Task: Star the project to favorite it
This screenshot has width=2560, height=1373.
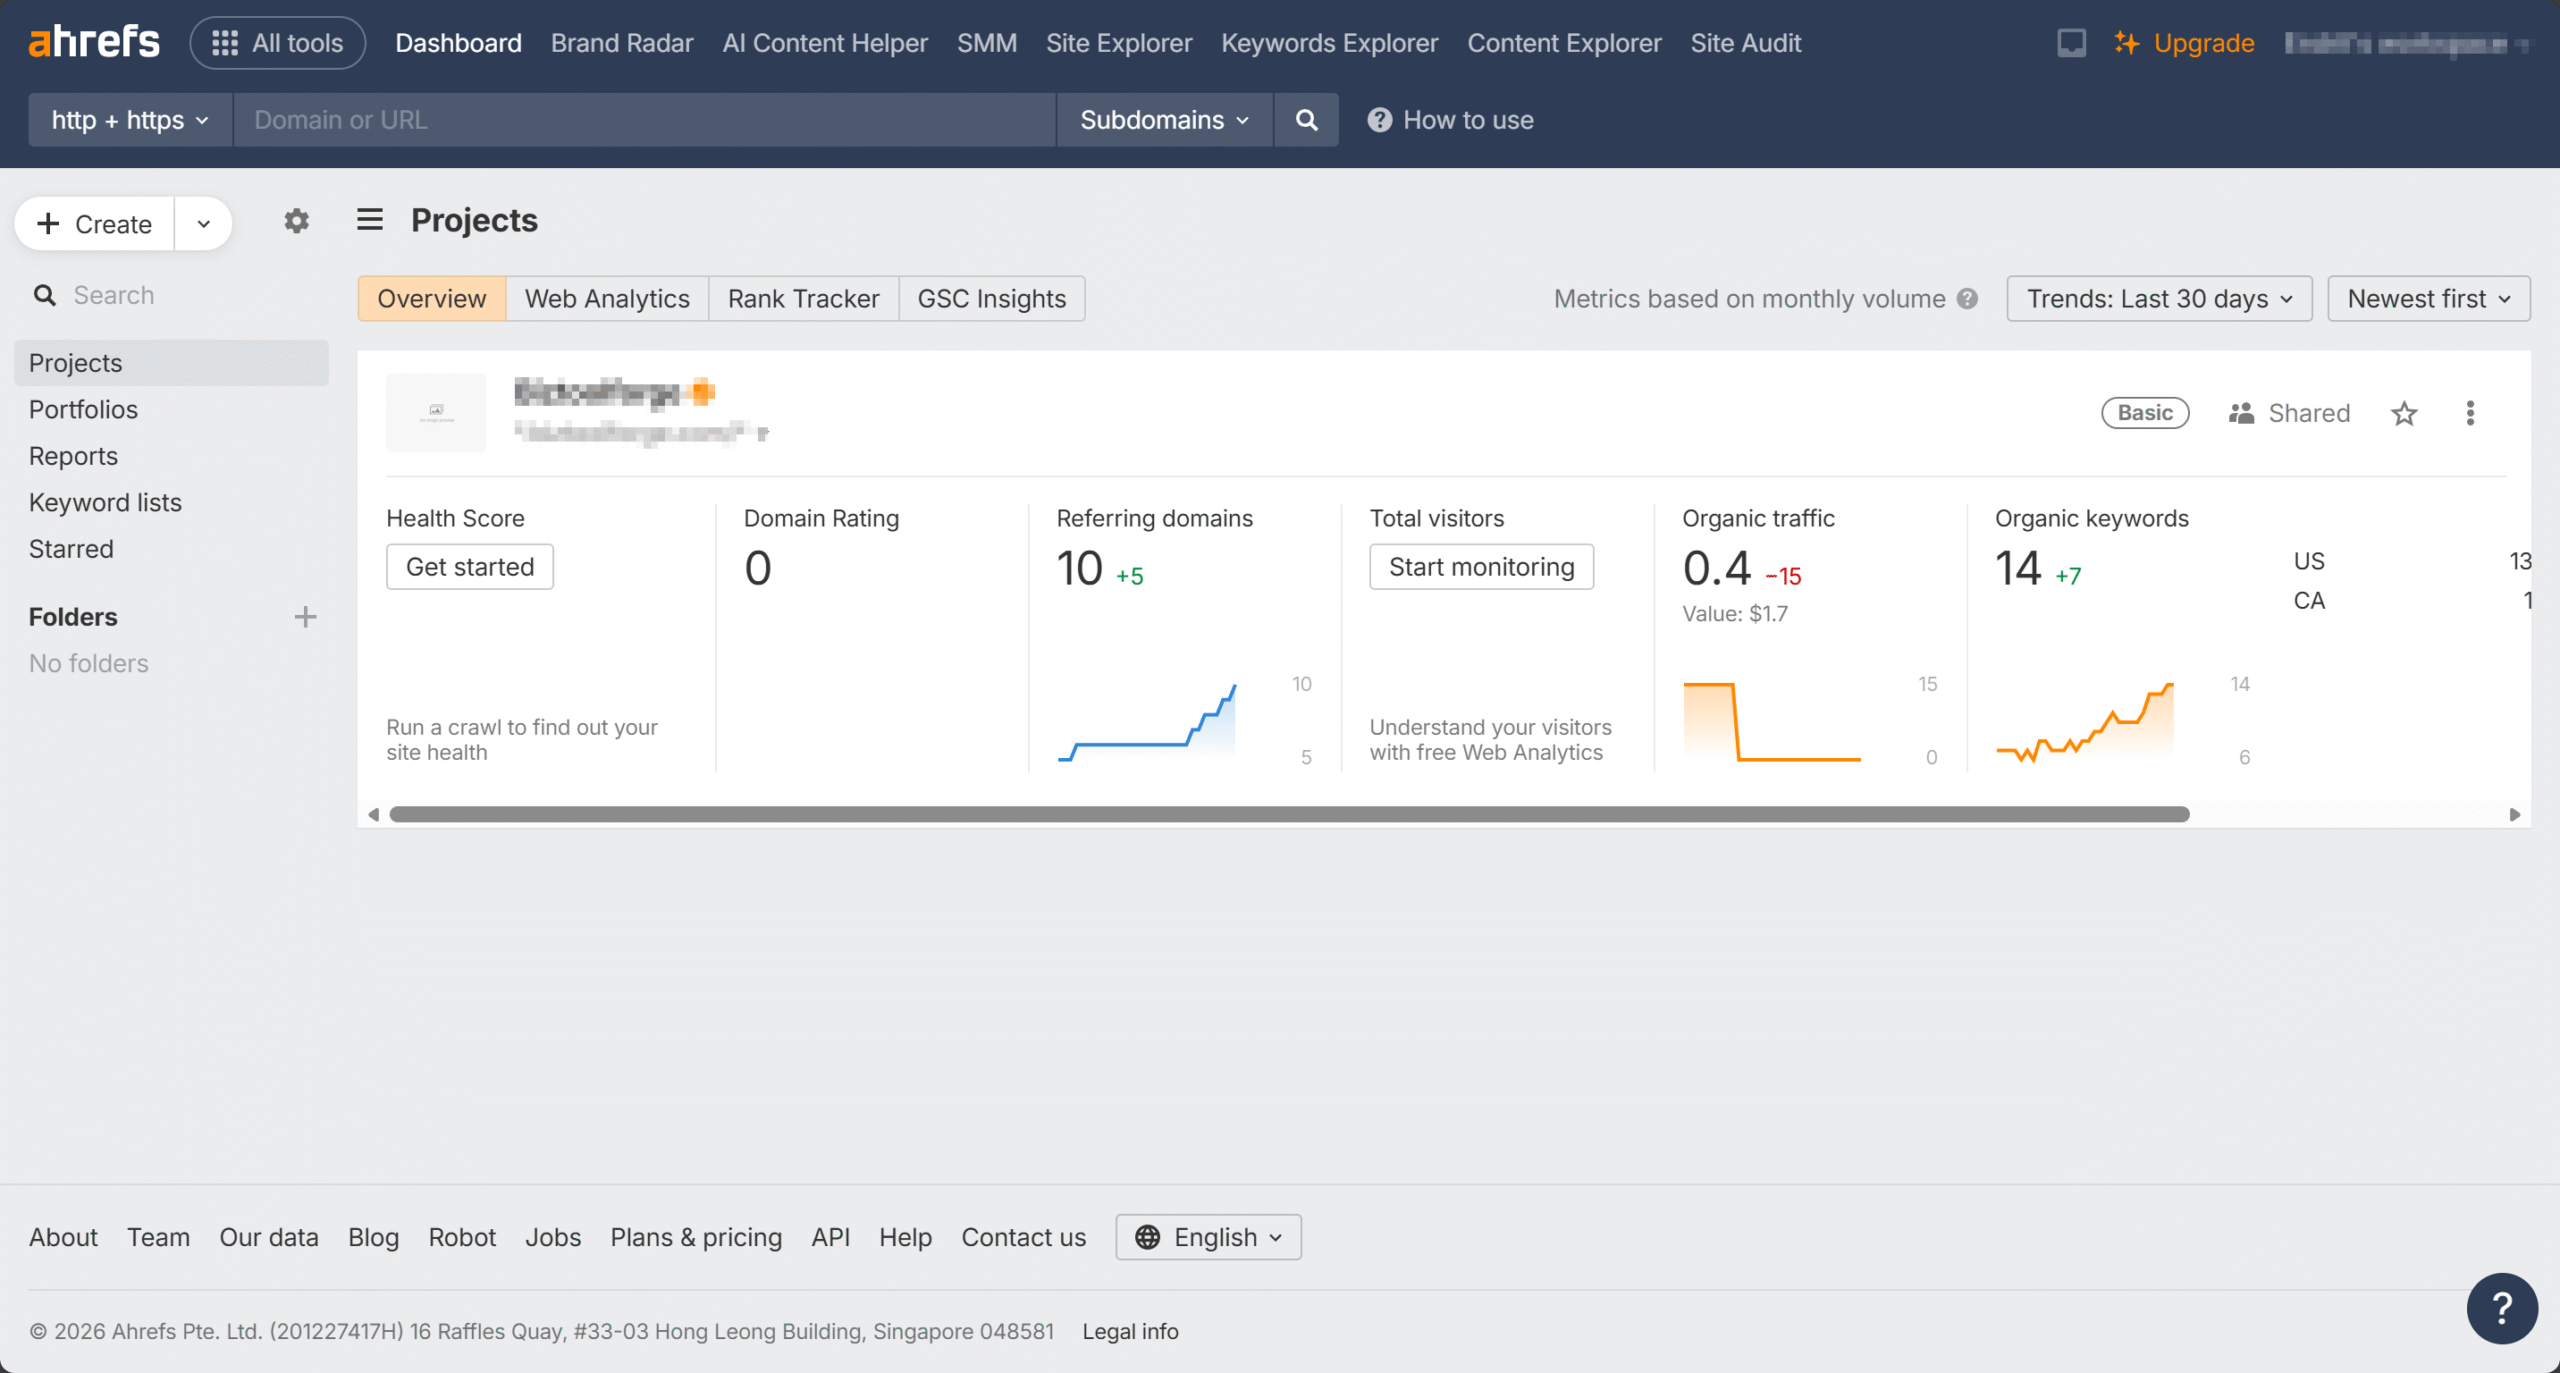Action: (2405, 413)
